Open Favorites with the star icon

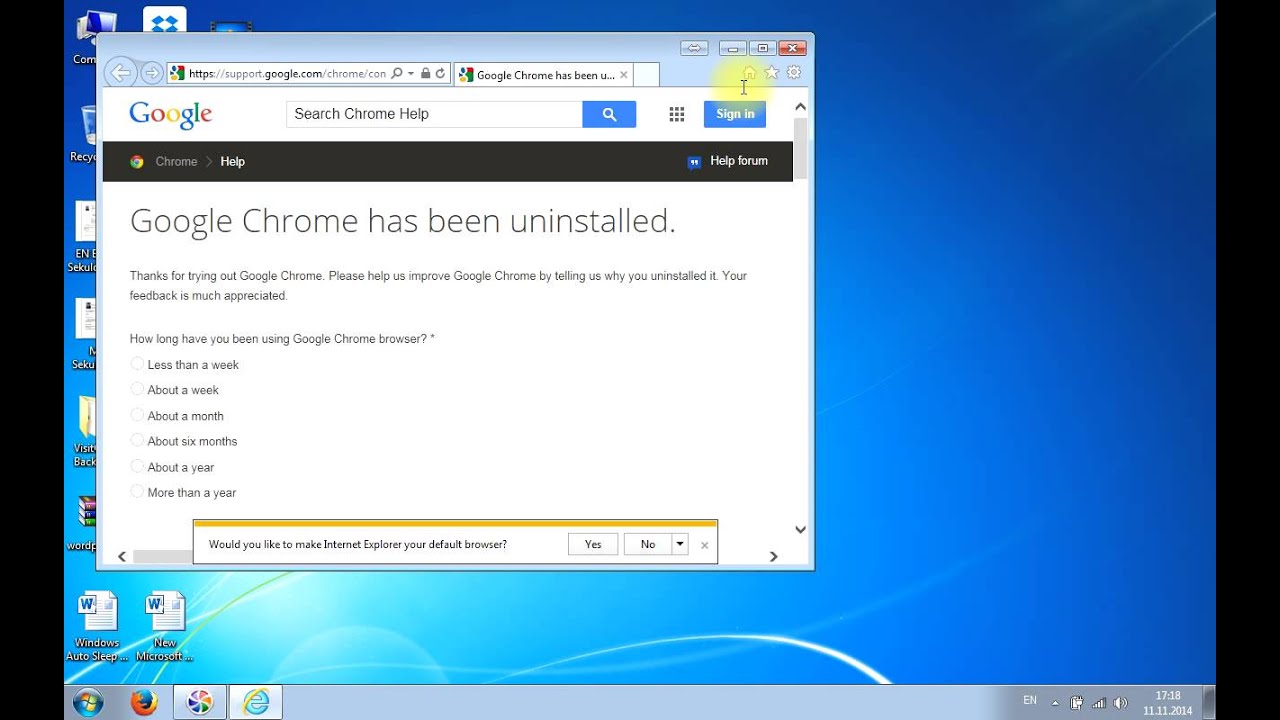pyautogui.click(x=772, y=73)
